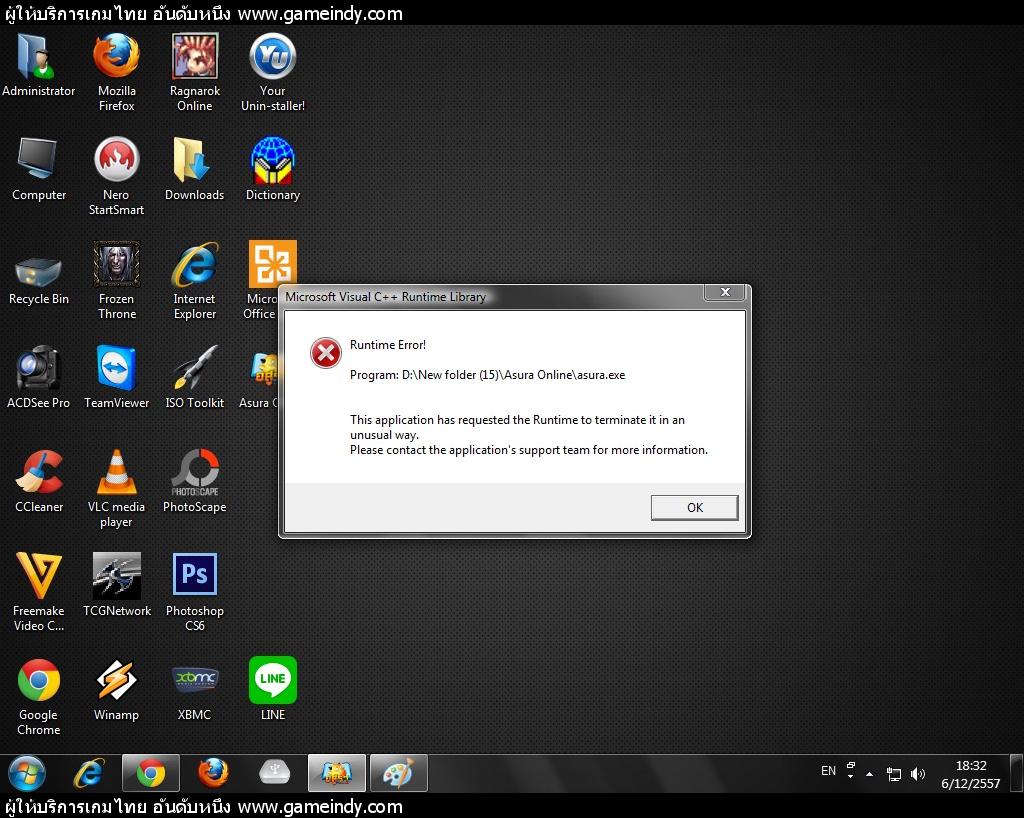
Task: Click OK in the Runtime Error dialog
Action: 694,507
